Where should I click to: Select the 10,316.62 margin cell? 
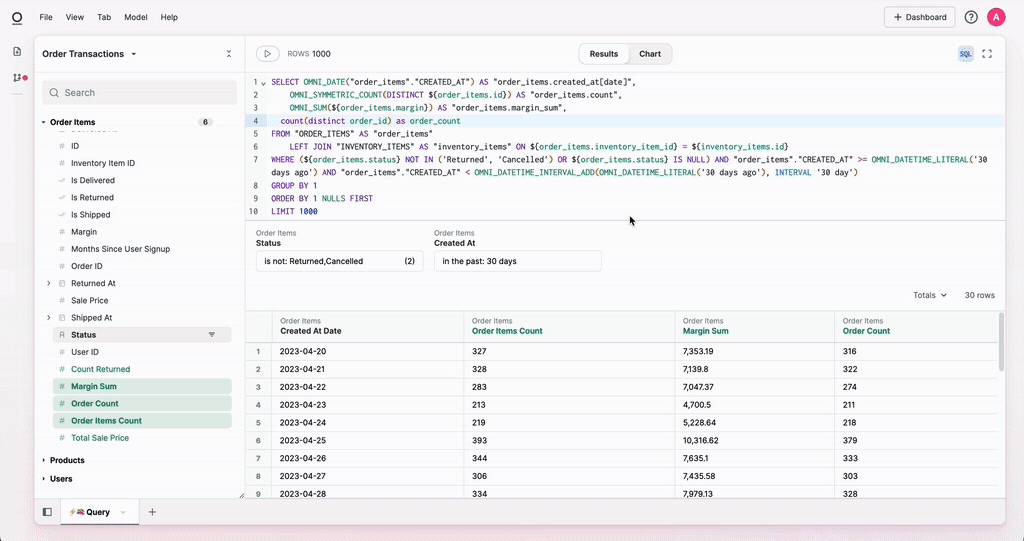[754, 440]
